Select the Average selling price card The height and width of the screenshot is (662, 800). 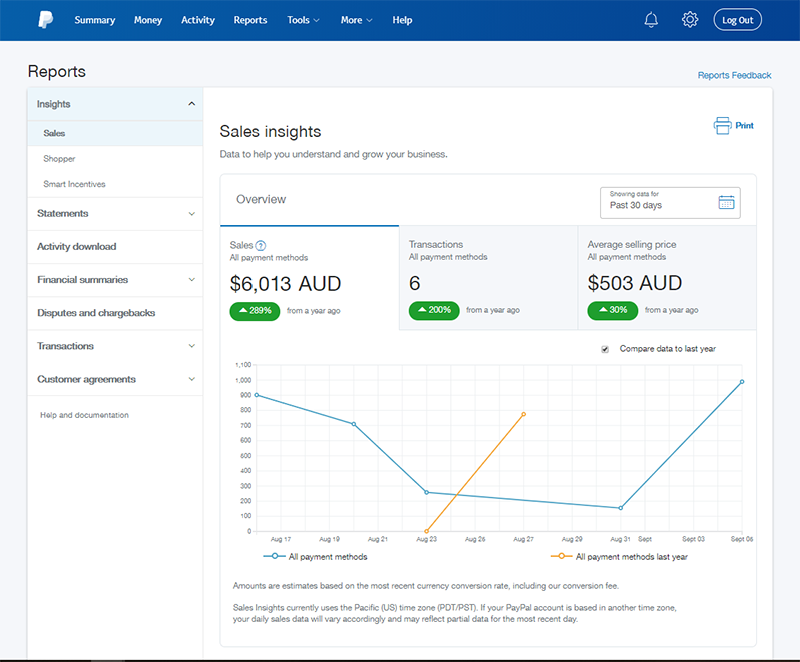666,278
